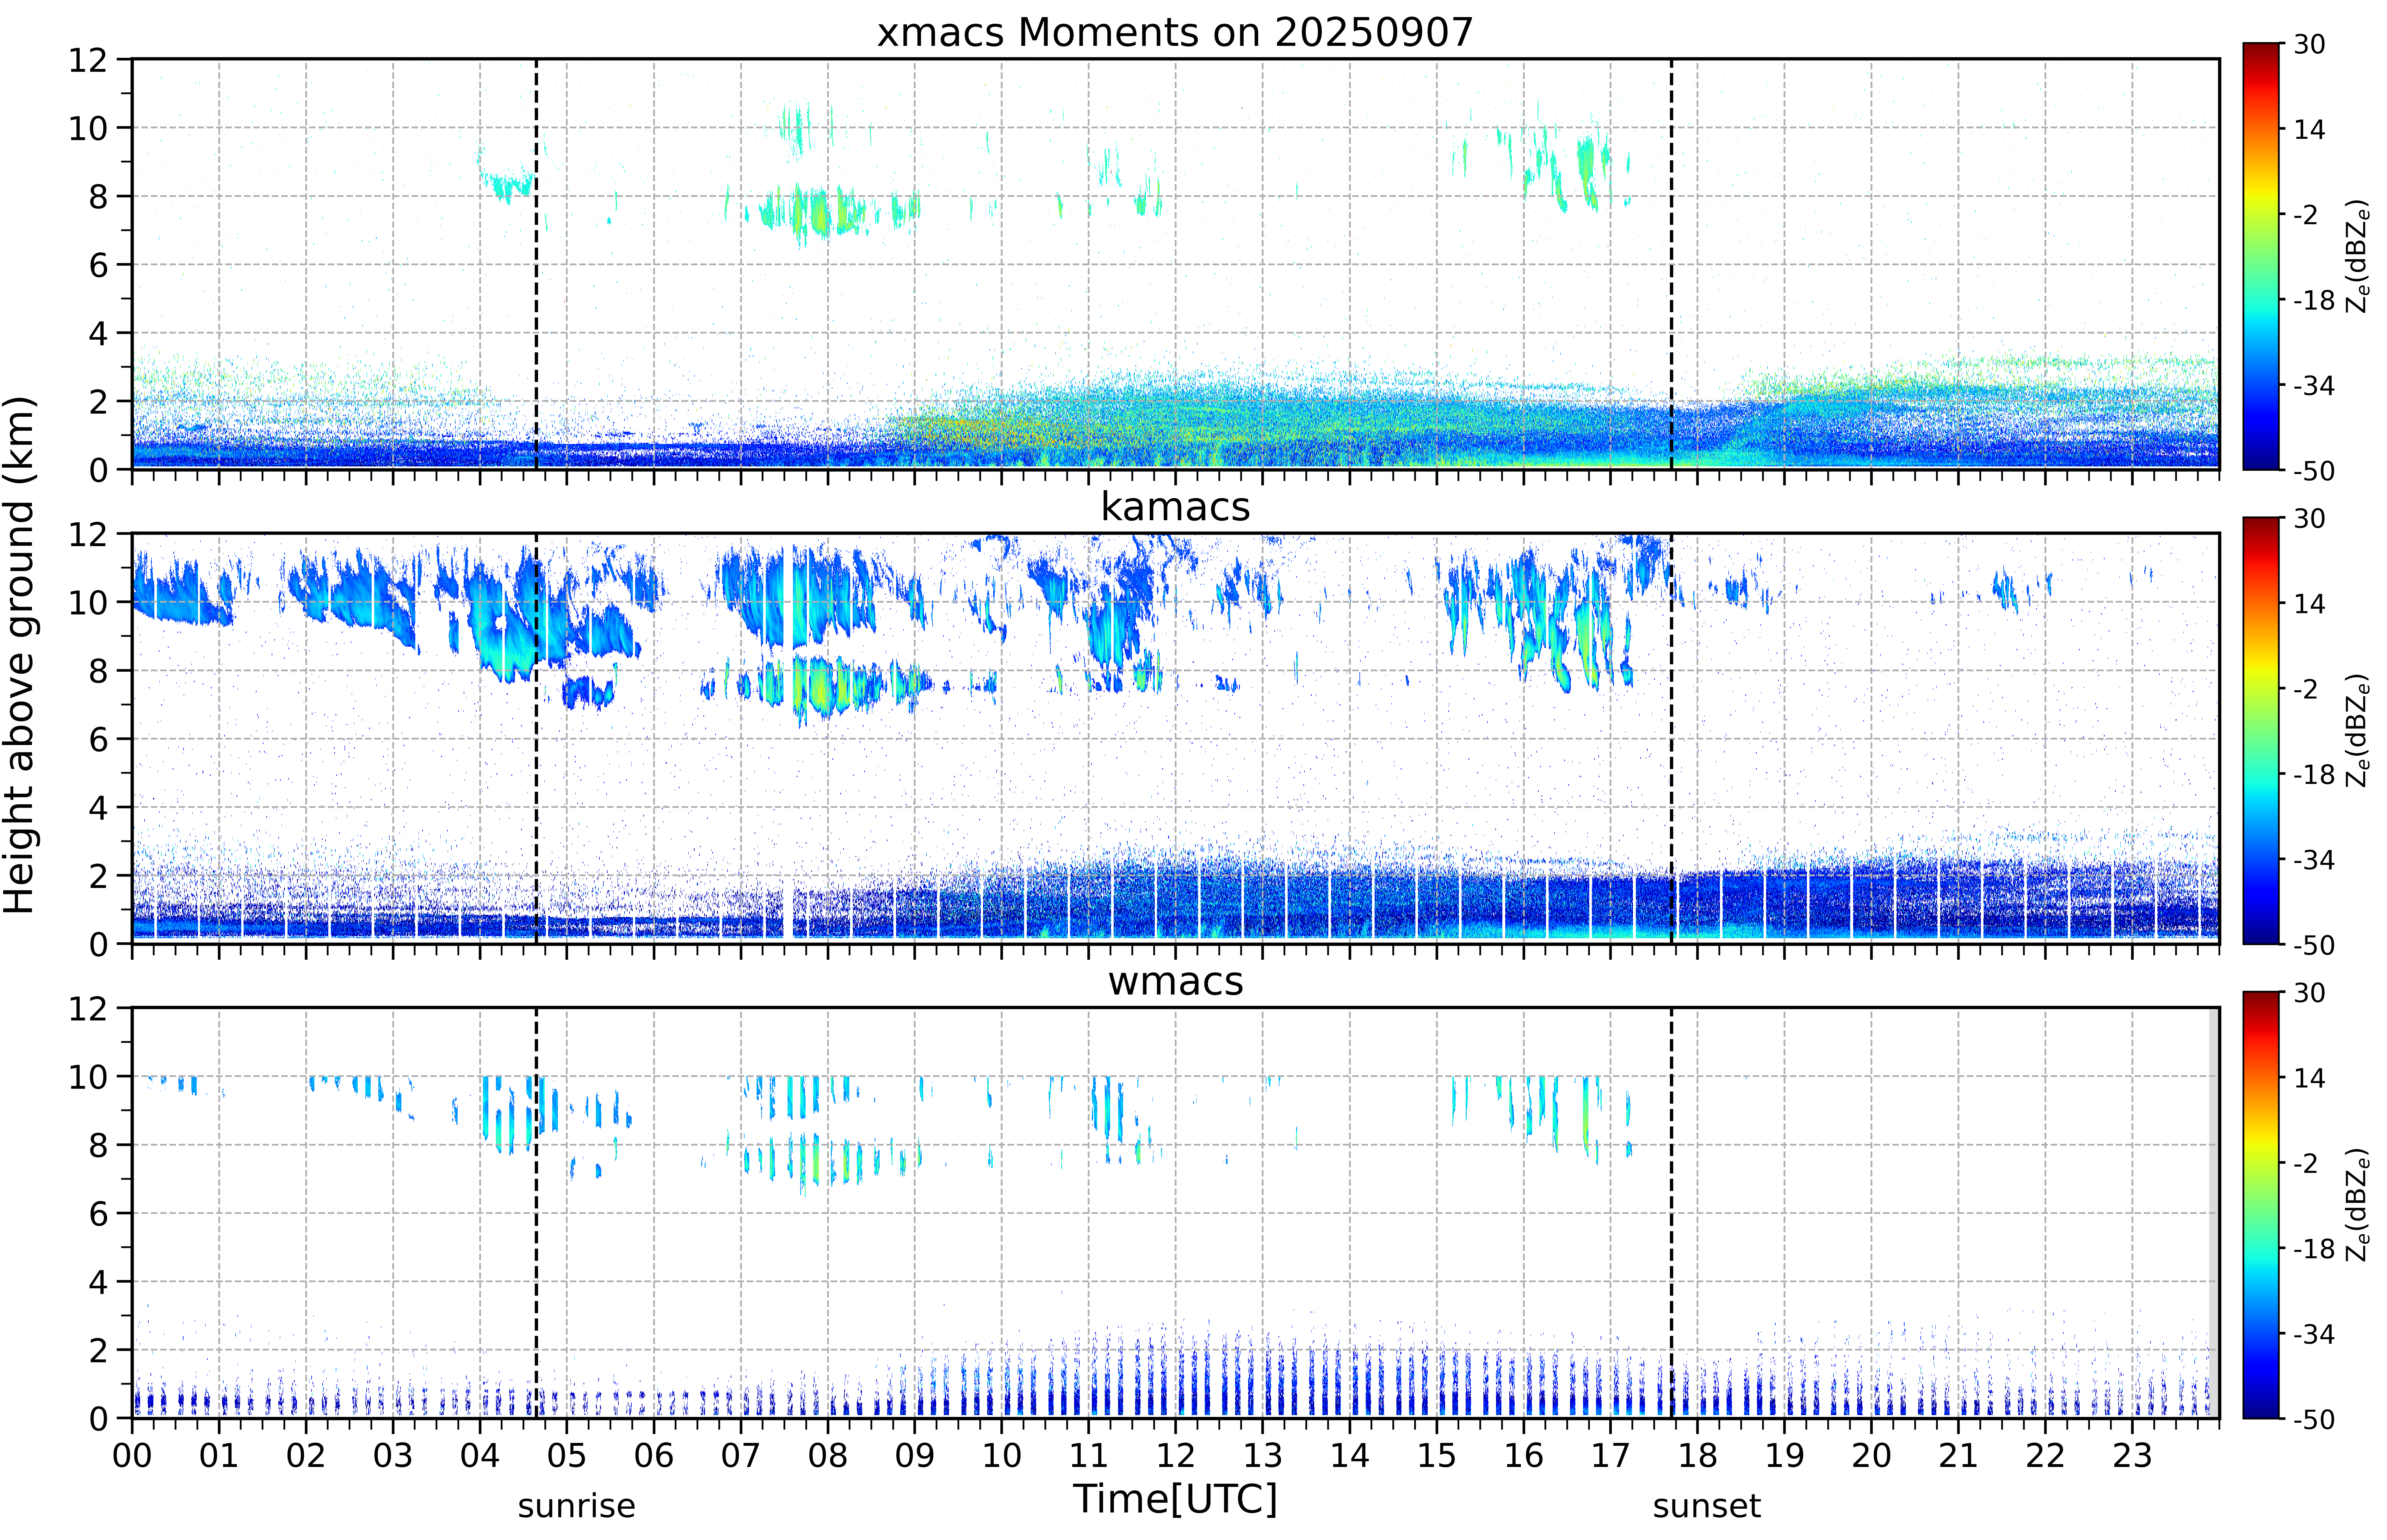Image resolution: width=2387 pixels, height=1540 pixels.
Task: Click the sunrise dashed line in xmacs panel
Action: (536, 264)
